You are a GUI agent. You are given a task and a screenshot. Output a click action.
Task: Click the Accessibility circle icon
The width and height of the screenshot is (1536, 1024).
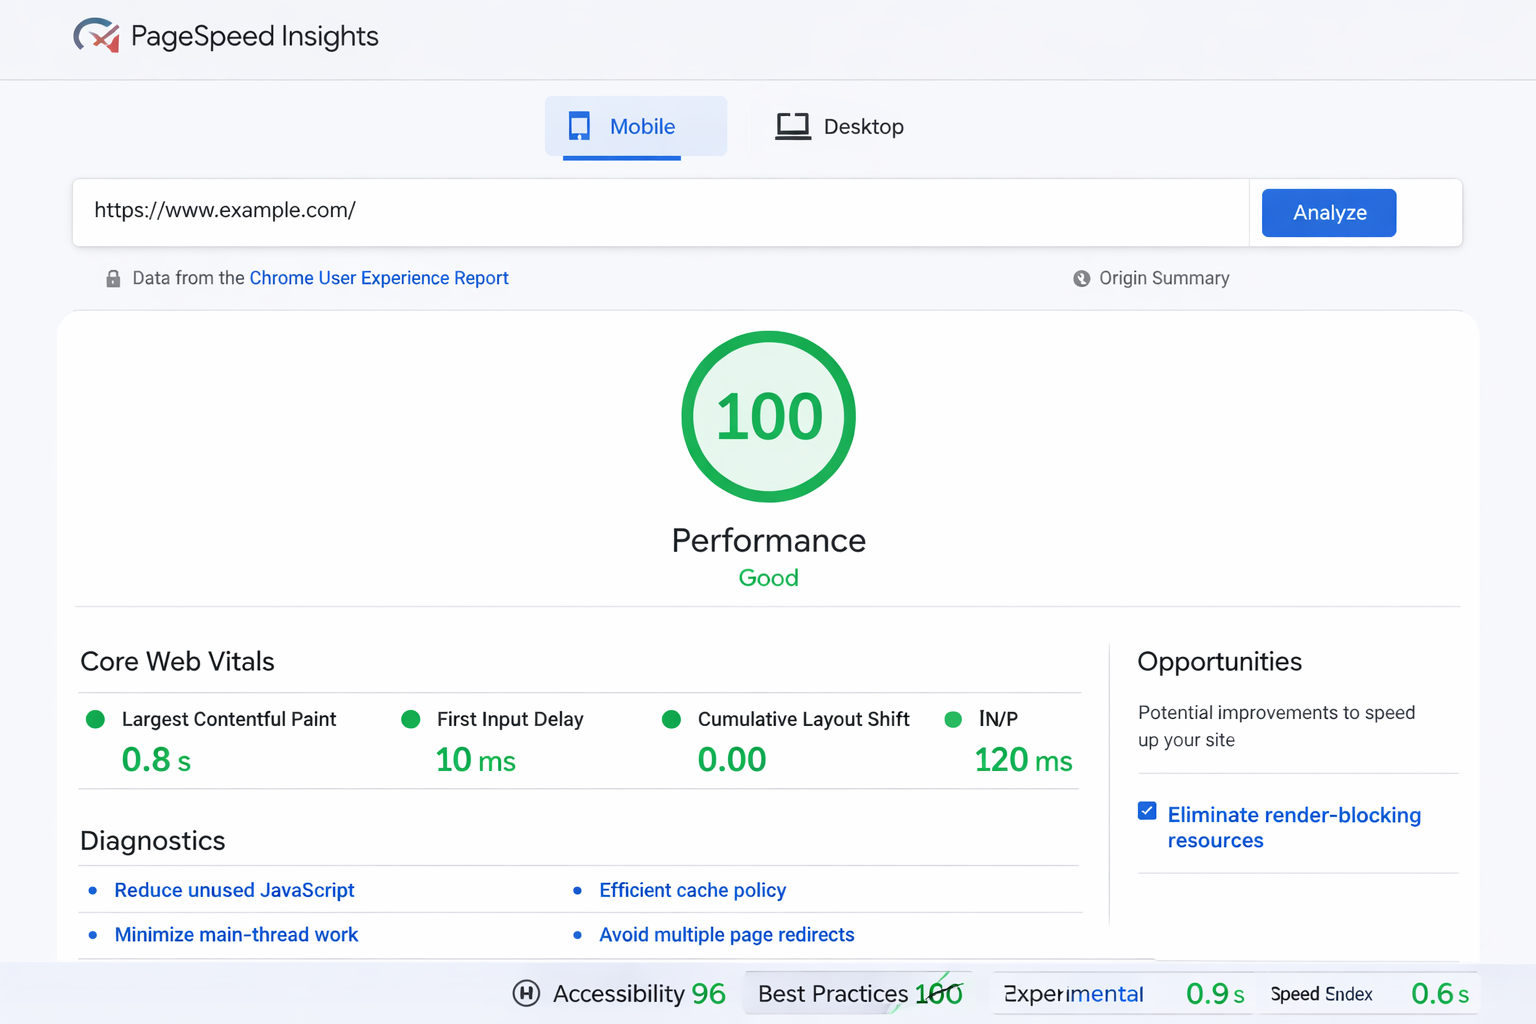[x=526, y=993]
